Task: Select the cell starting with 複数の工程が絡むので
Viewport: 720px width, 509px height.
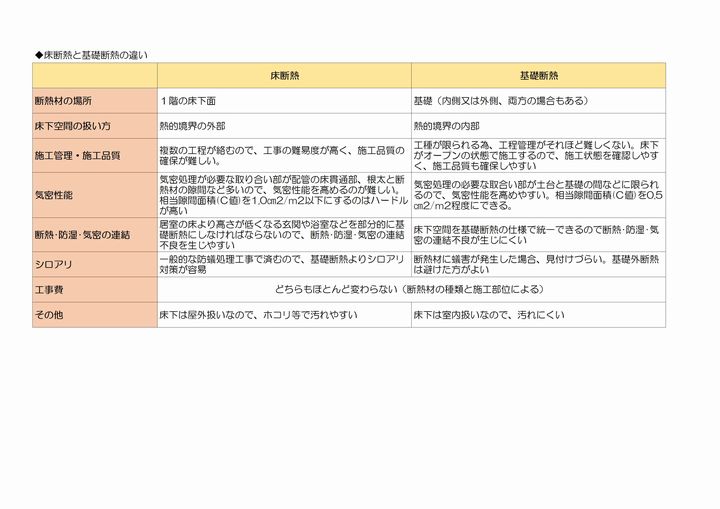Action: click(x=282, y=155)
